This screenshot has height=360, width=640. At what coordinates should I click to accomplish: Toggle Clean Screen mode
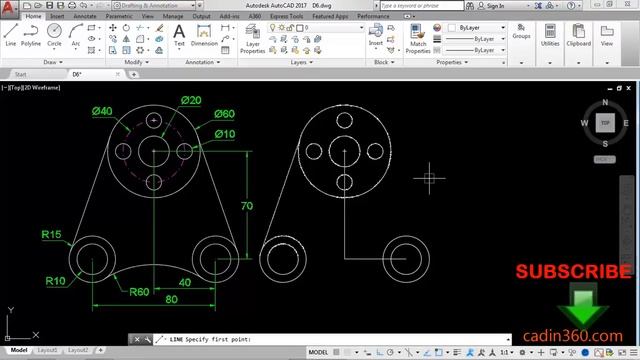click(x=622, y=352)
